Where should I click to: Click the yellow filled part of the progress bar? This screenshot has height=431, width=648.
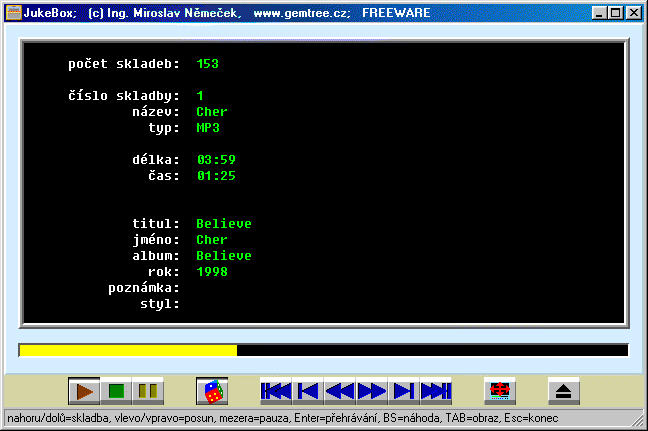pyautogui.click(x=128, y=350)
